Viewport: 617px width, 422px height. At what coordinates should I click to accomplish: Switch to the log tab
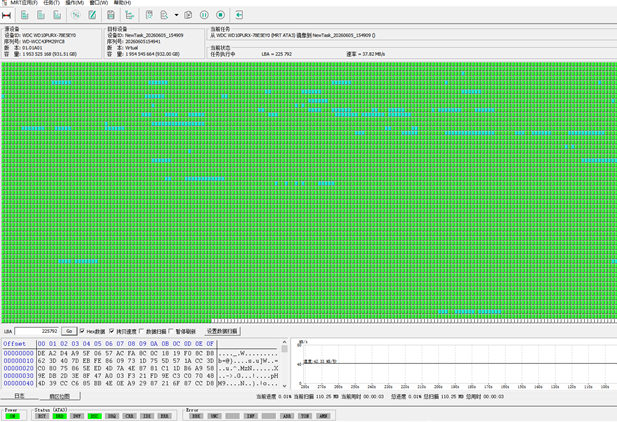19,396
